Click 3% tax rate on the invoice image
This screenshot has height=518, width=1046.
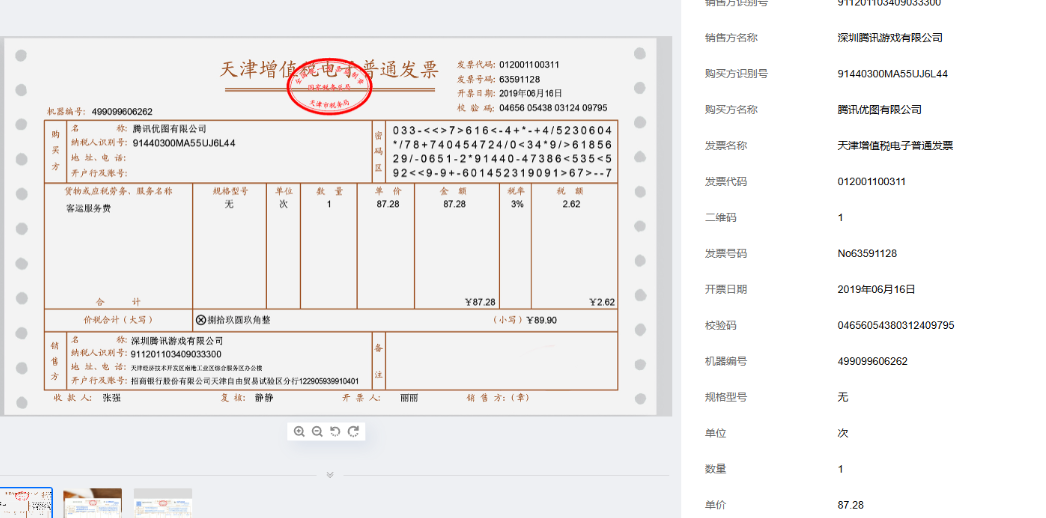[x=517, y=204]
